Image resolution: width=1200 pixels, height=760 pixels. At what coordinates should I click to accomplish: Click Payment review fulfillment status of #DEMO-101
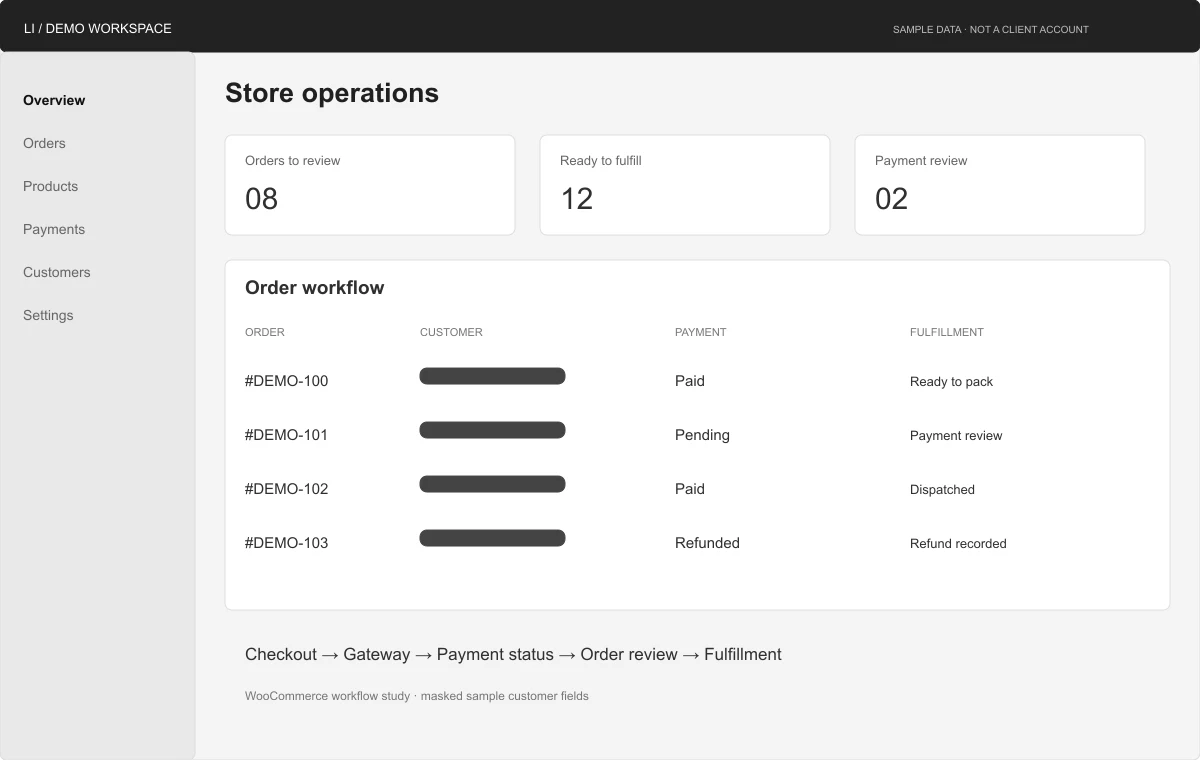click(956, 436)
